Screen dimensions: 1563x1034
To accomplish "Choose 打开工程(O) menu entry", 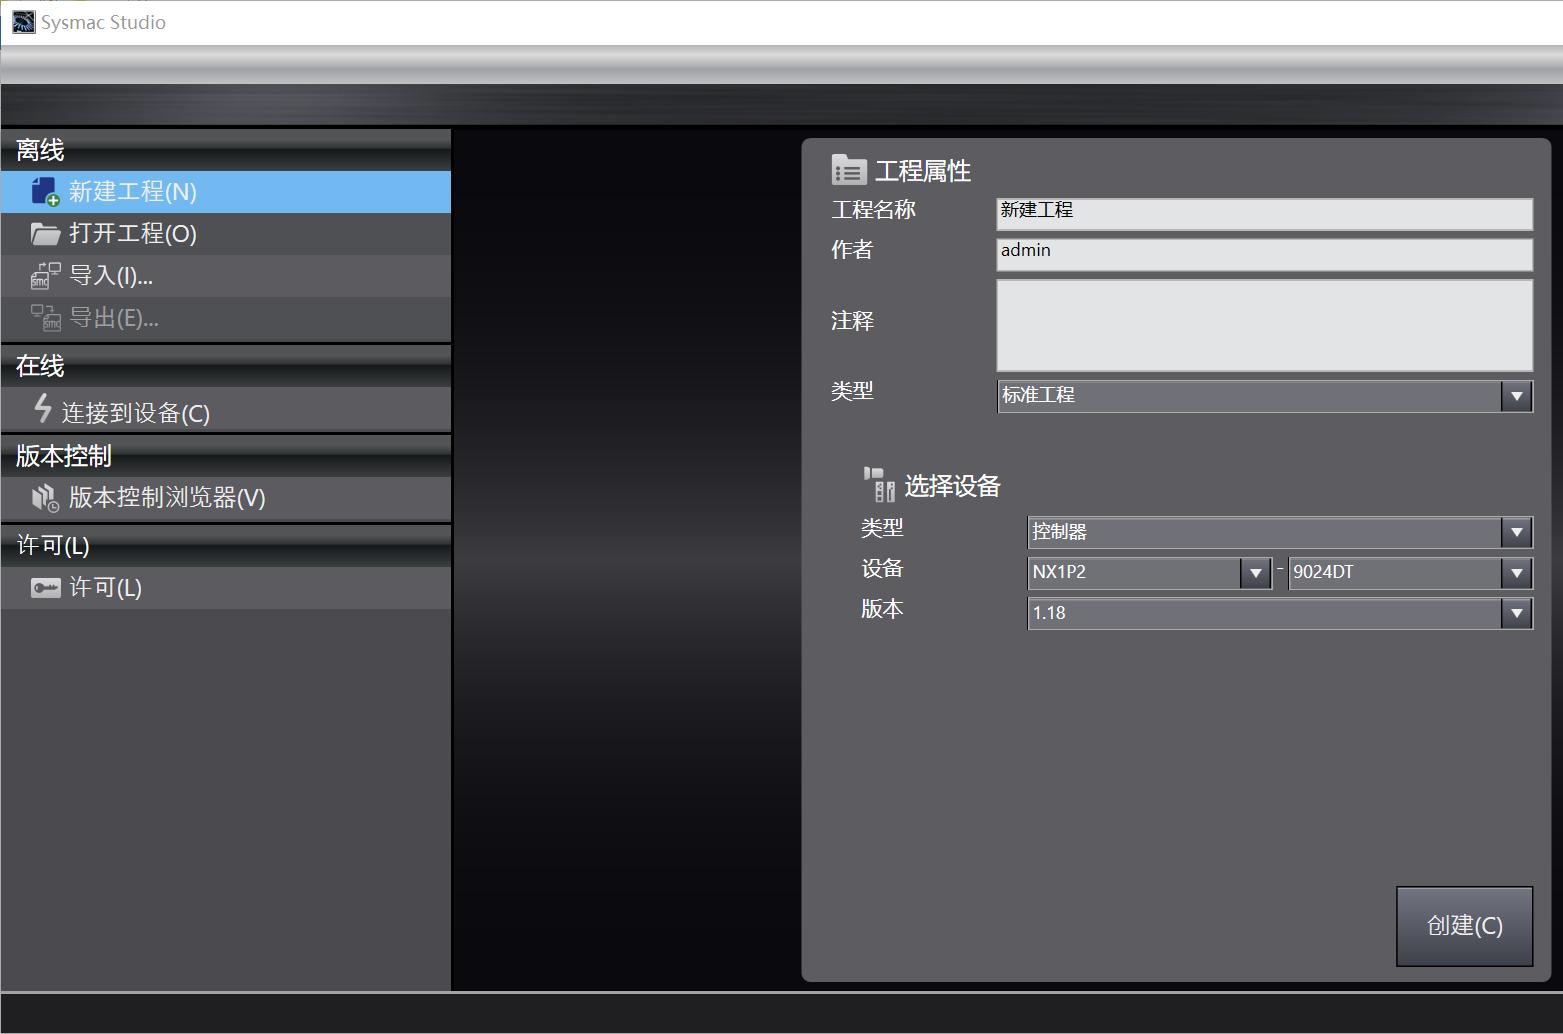I will [x=226, y=234].
